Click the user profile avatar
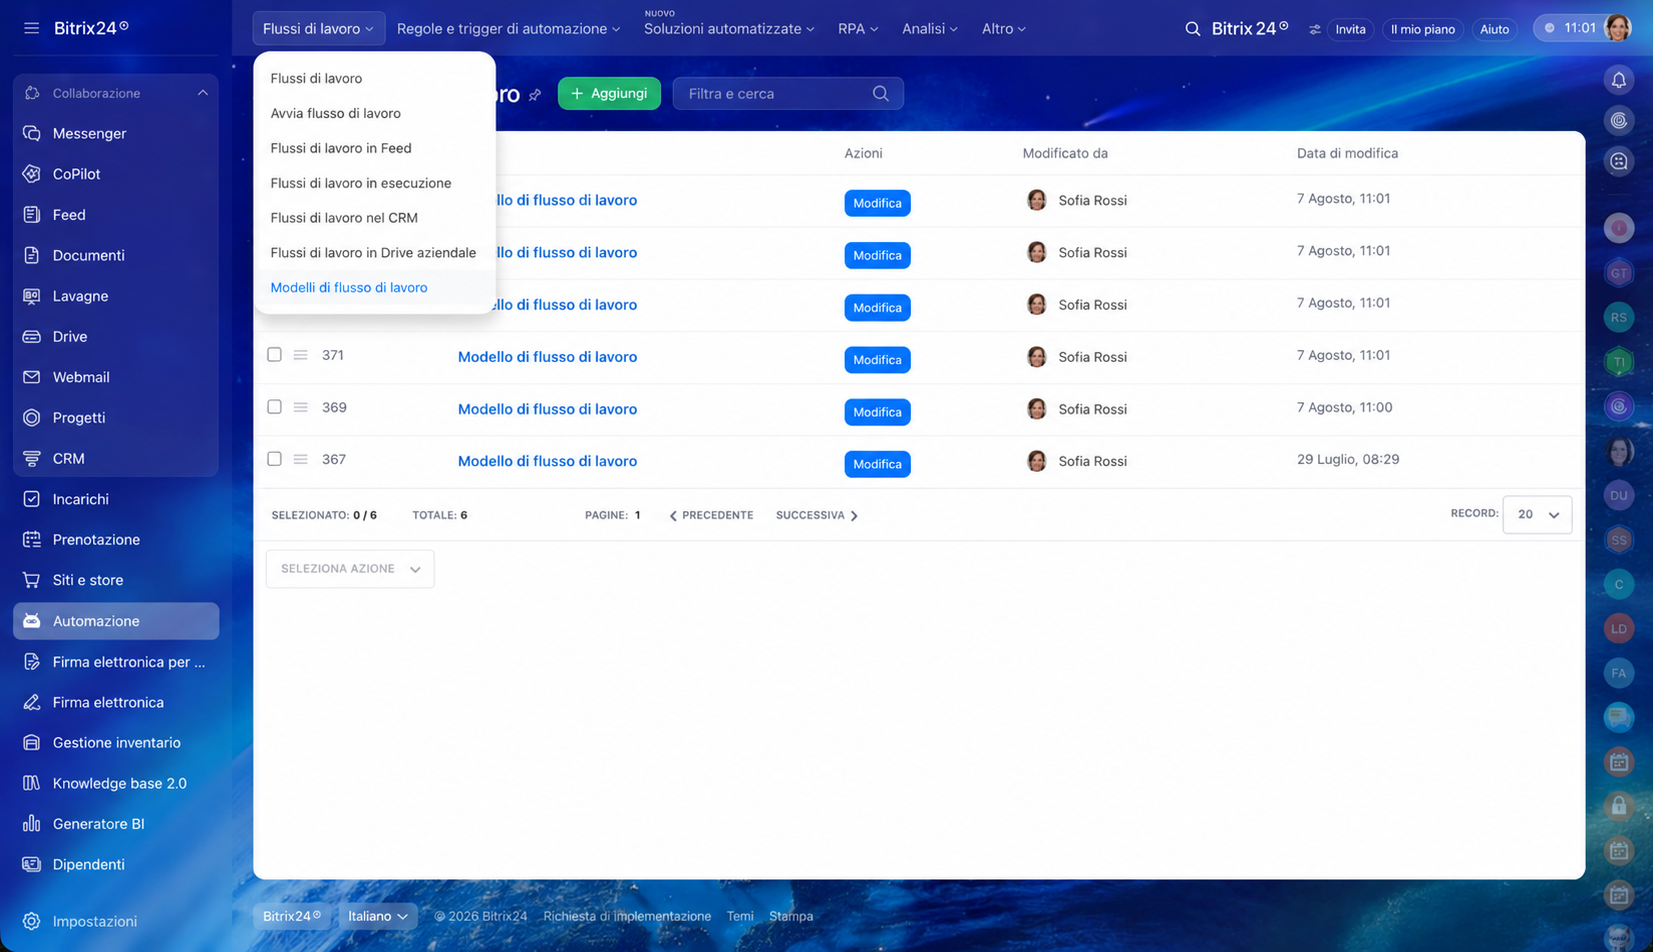The width and height of the screenshot is (1653, 952). (x=1617, y=28)
